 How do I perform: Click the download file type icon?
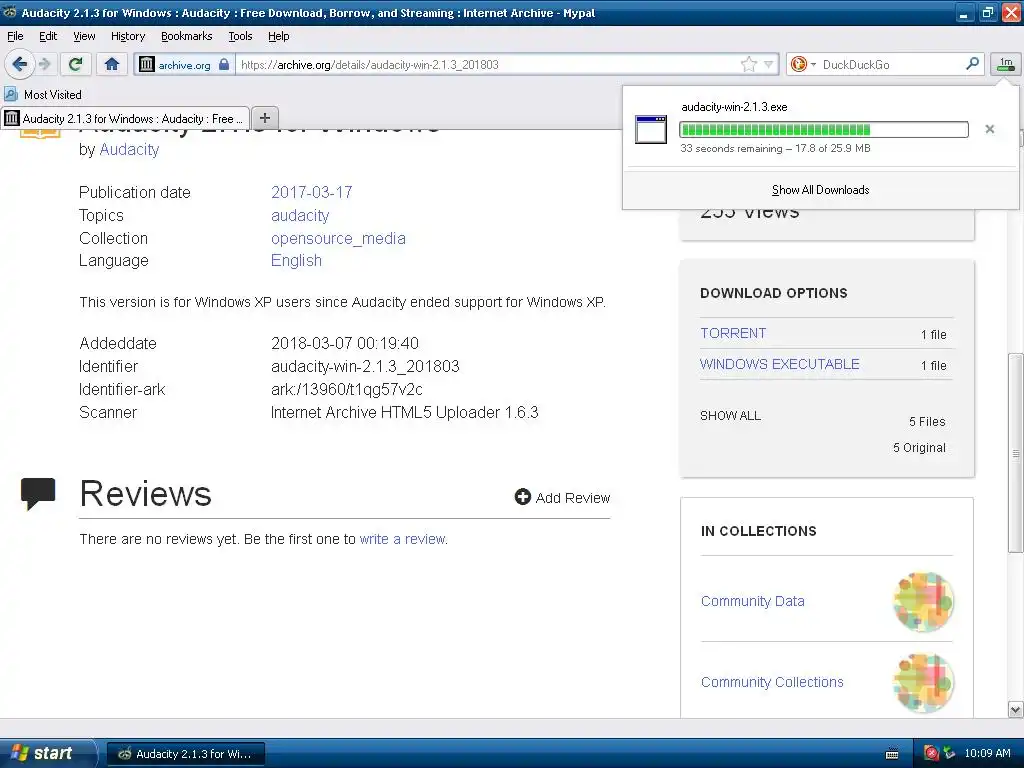pos(651,129)
